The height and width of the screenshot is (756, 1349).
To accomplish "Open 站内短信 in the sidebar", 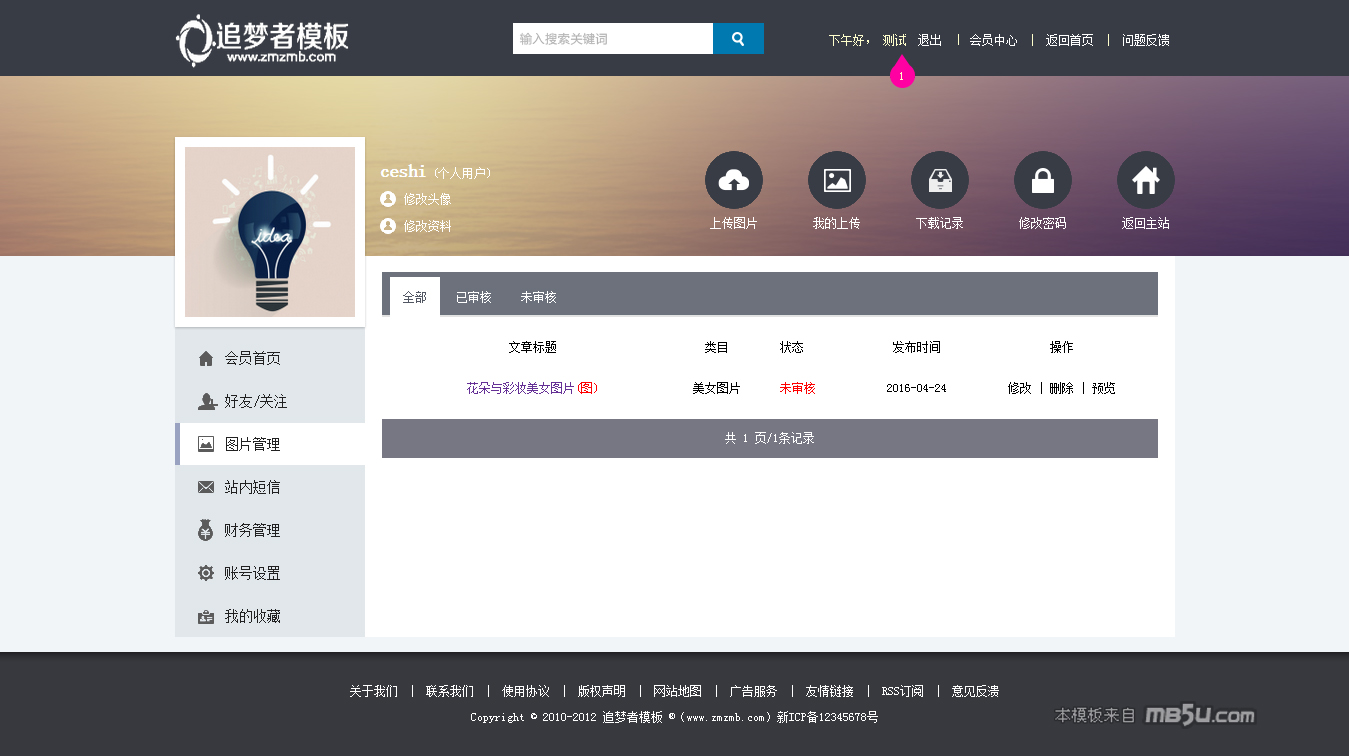I will tap(252, 487).
